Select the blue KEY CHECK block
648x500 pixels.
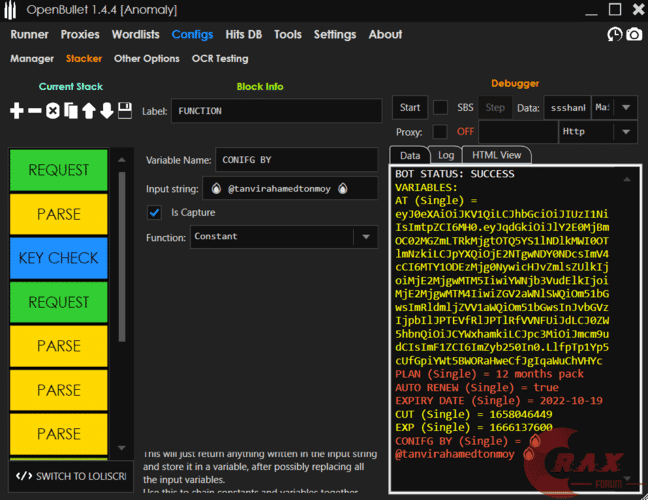click(x=58, y=258)
